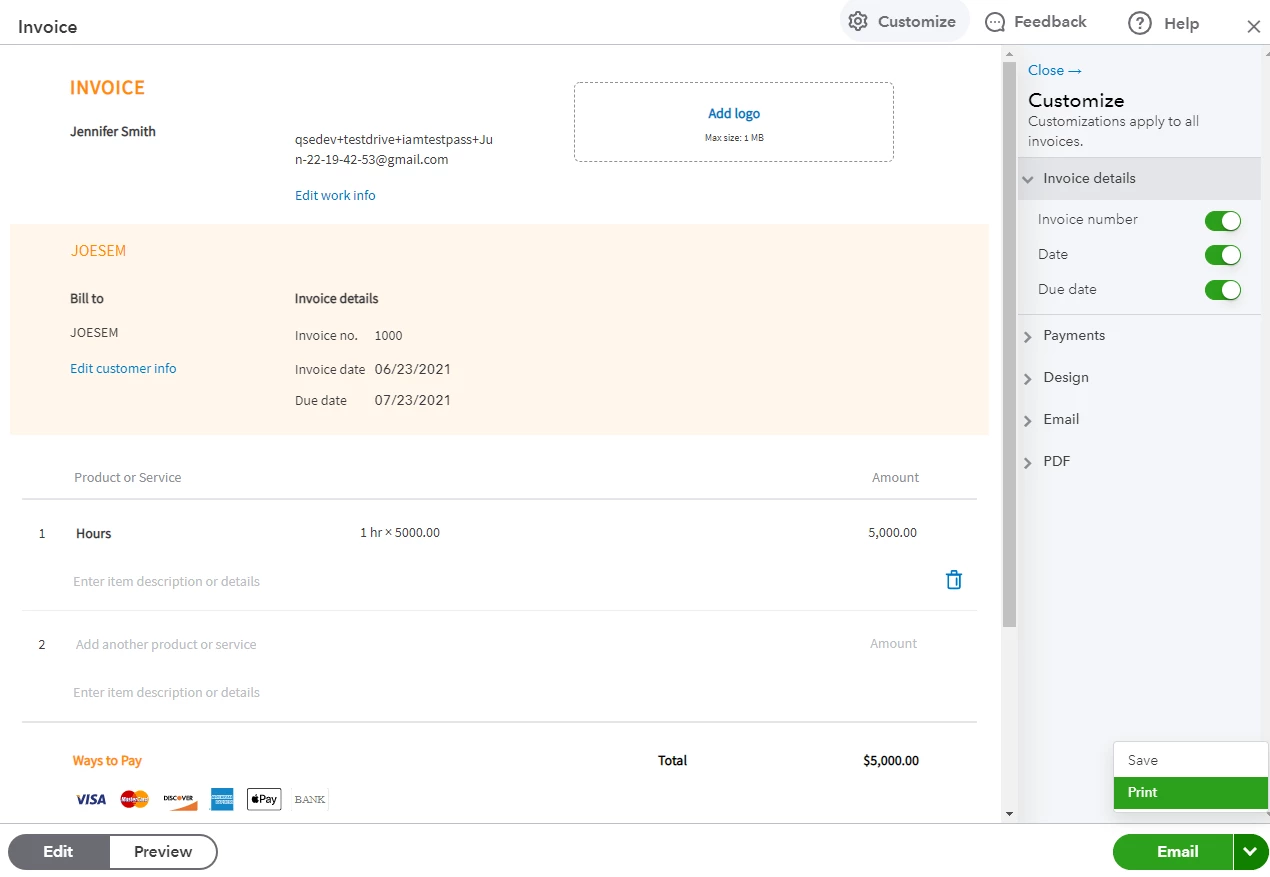Click the Add logo upload box
Viewport: 1270px width, 877px height.
point(734,122)
